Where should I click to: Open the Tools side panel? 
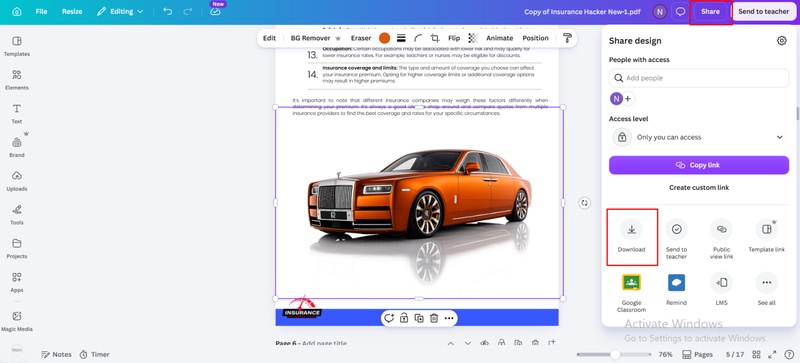[17, 214]
